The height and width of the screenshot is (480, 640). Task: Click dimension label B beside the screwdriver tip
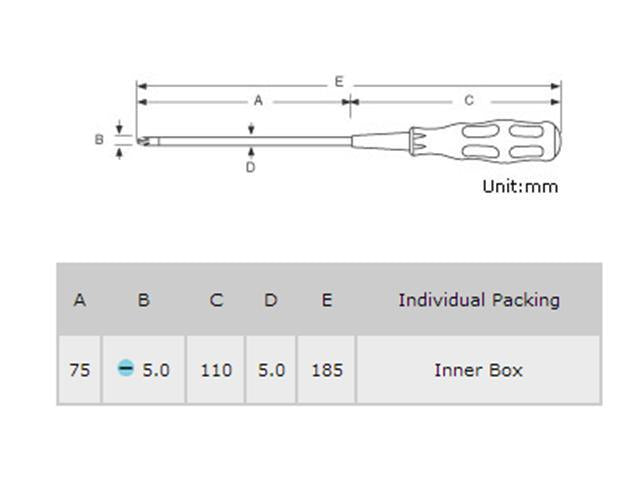[x=99, y=140]
